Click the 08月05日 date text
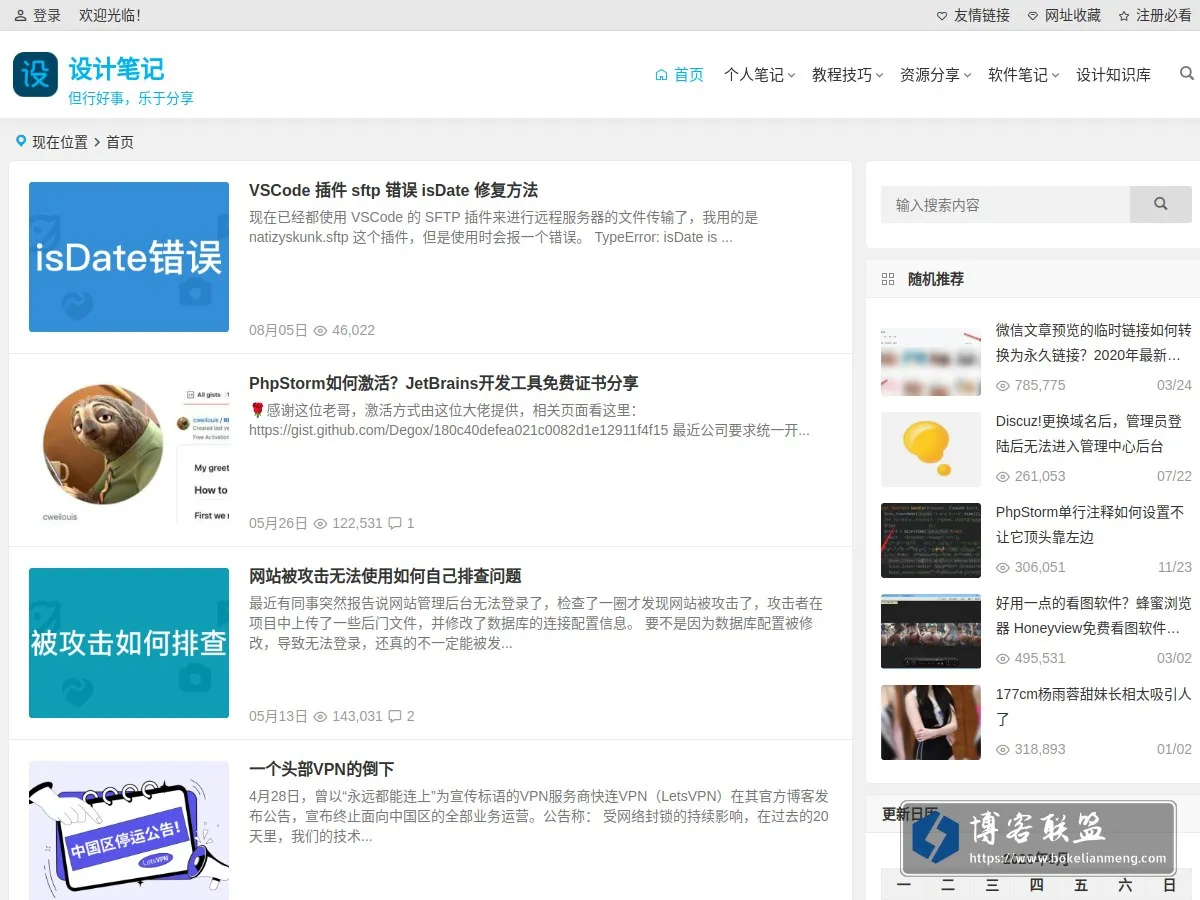1200x900 pixels. [x=278, y=330]
